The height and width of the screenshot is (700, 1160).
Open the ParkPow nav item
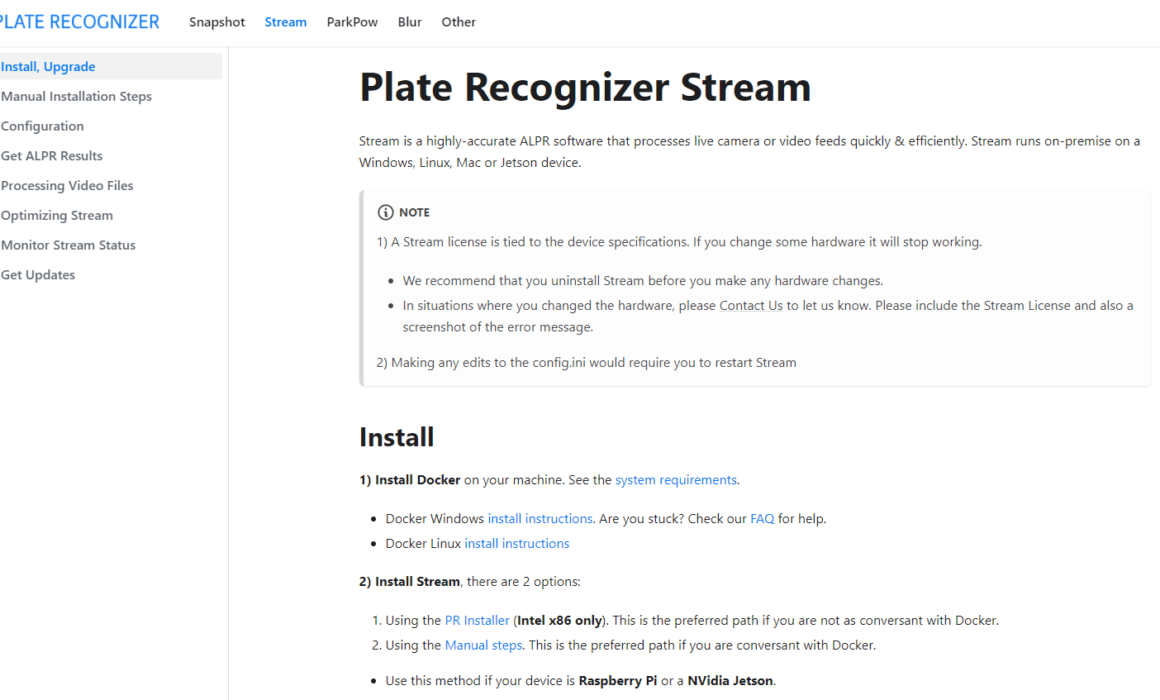[352, 22]
